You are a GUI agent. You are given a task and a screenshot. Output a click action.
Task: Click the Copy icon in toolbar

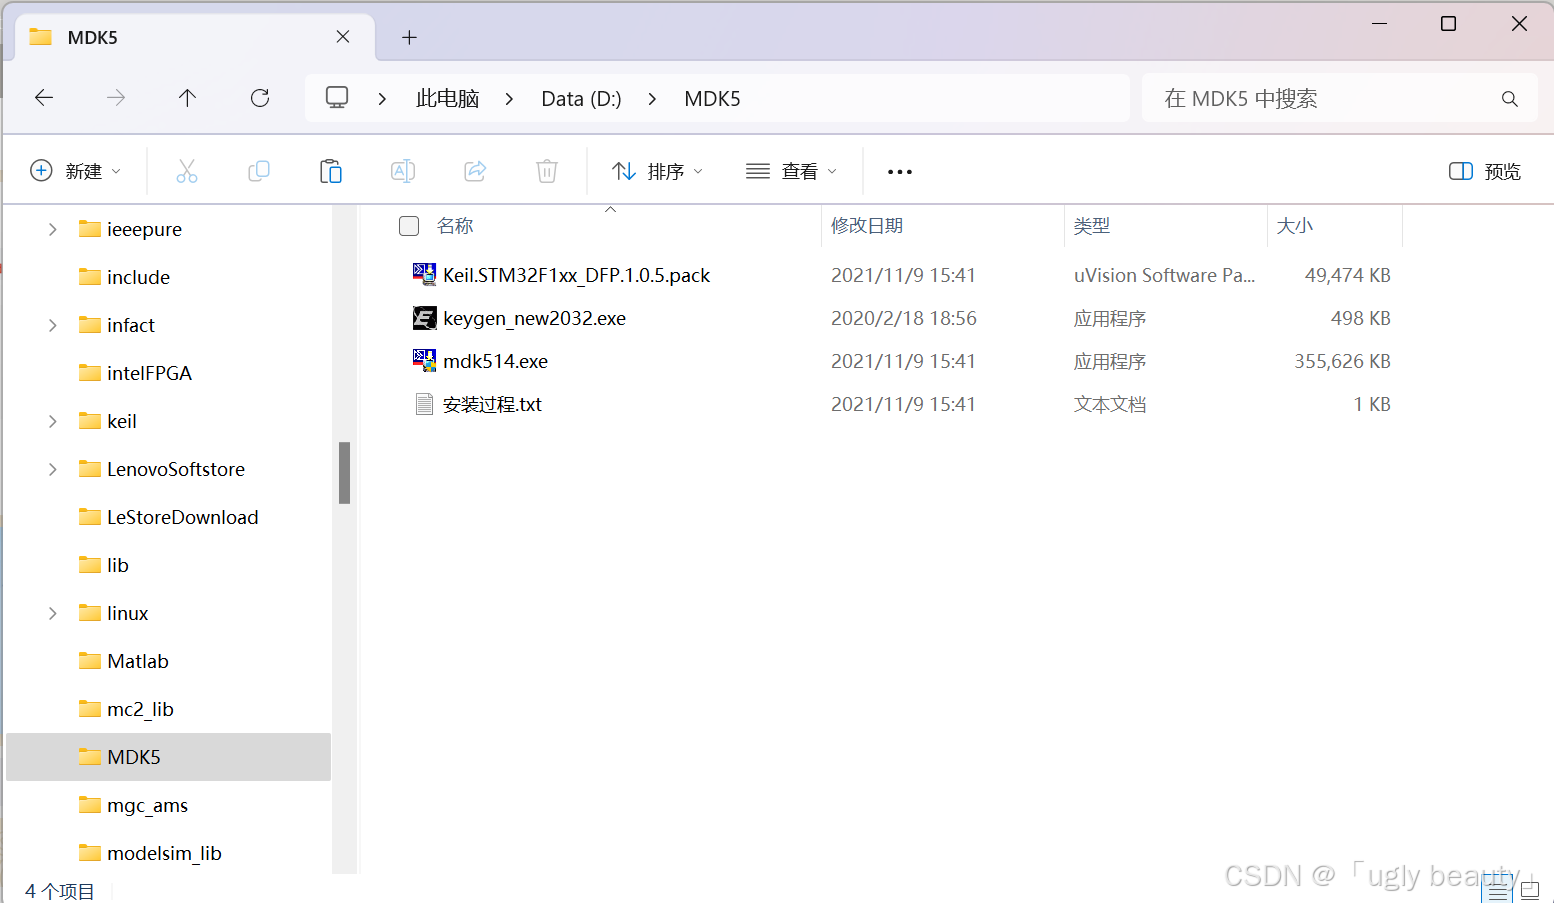click(259, 171)
